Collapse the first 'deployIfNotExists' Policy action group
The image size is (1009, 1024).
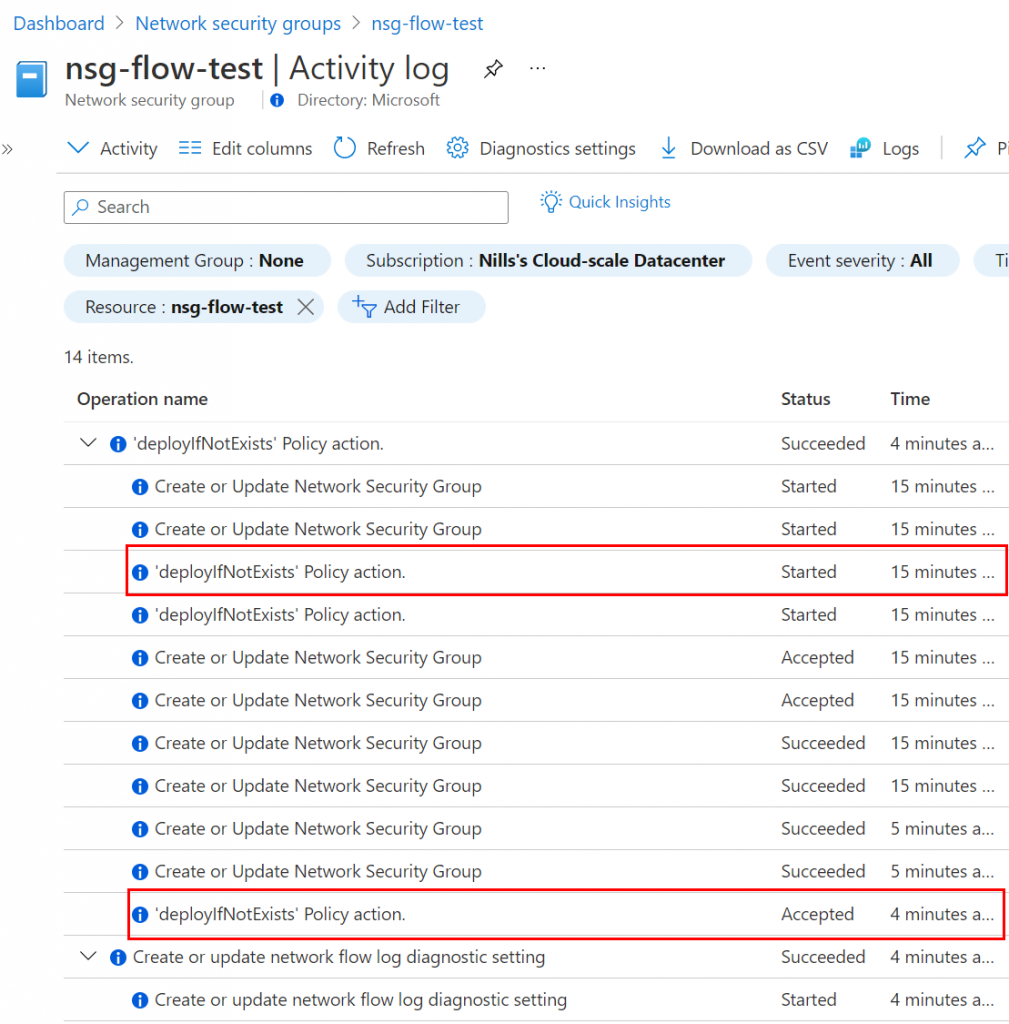[x=87, y=444]
